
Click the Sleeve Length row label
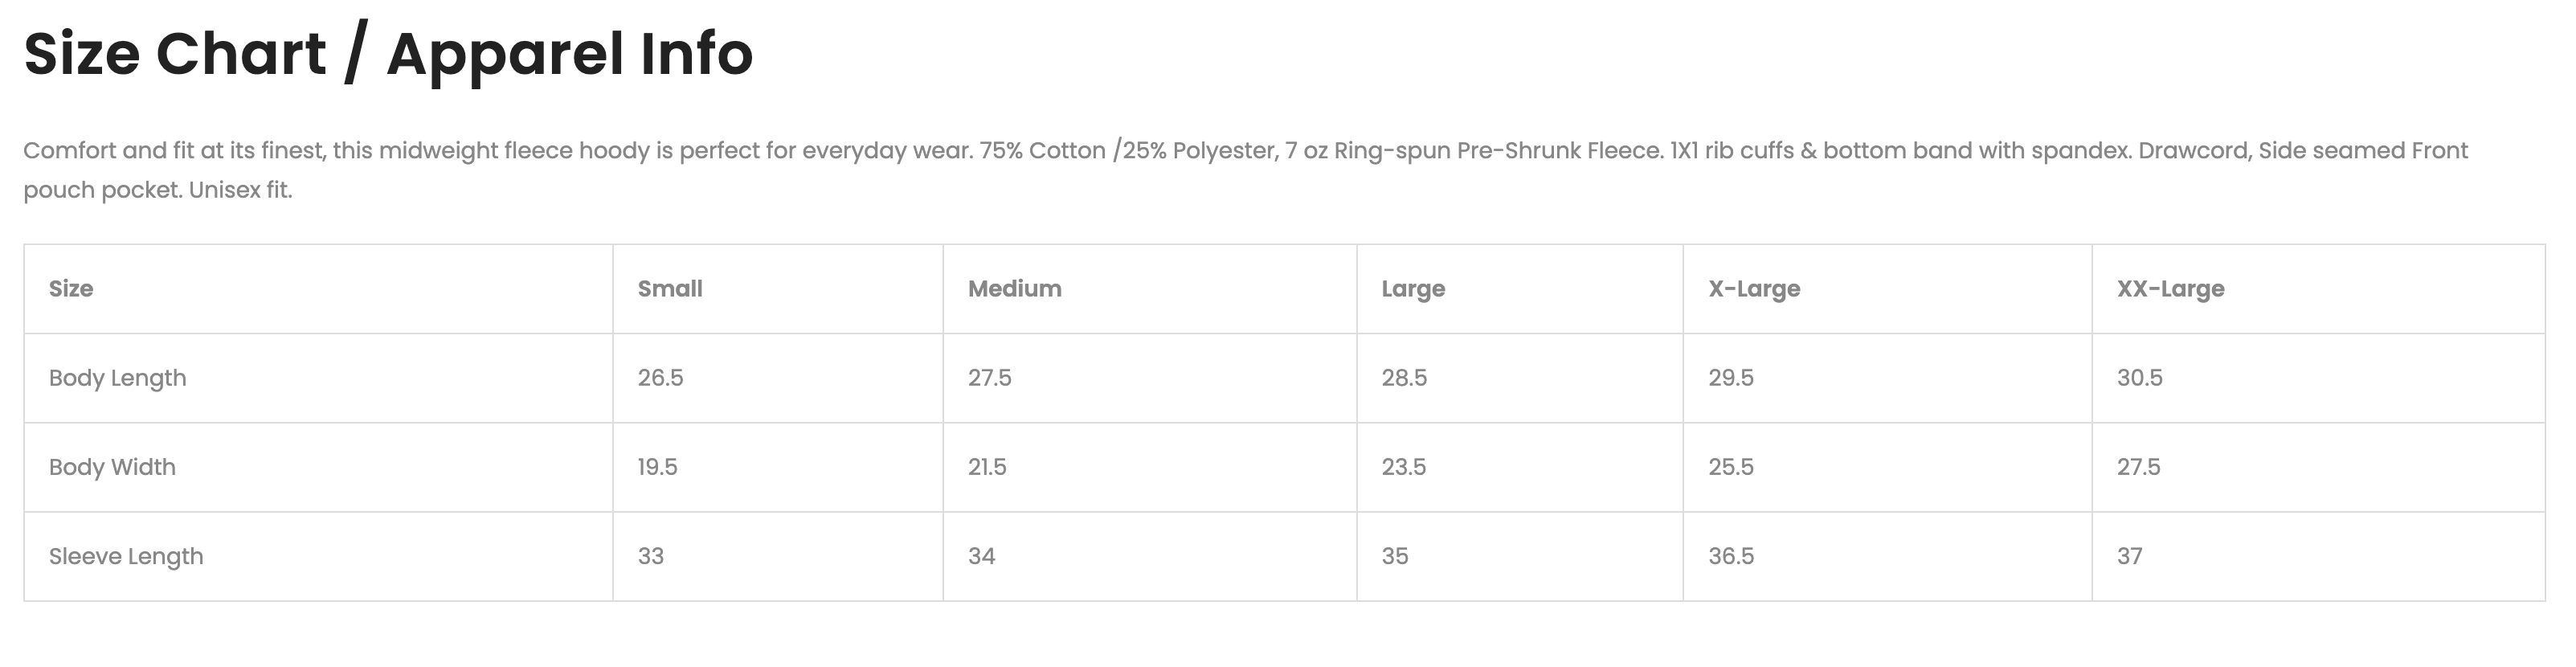(x=126, y=556)
